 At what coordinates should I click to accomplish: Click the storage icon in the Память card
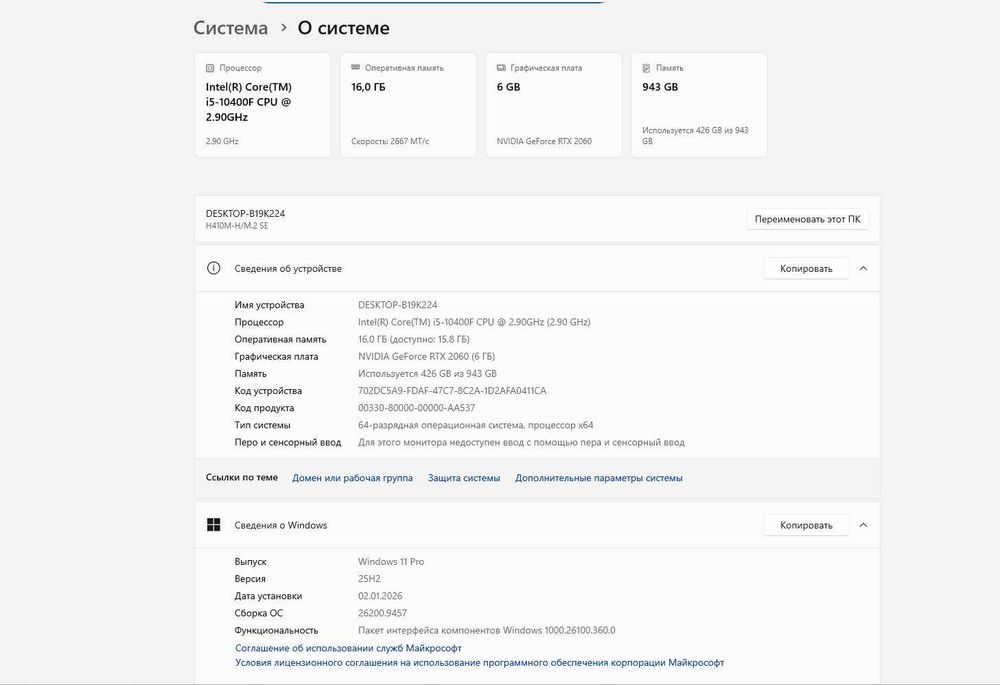[x=646, y=68]
